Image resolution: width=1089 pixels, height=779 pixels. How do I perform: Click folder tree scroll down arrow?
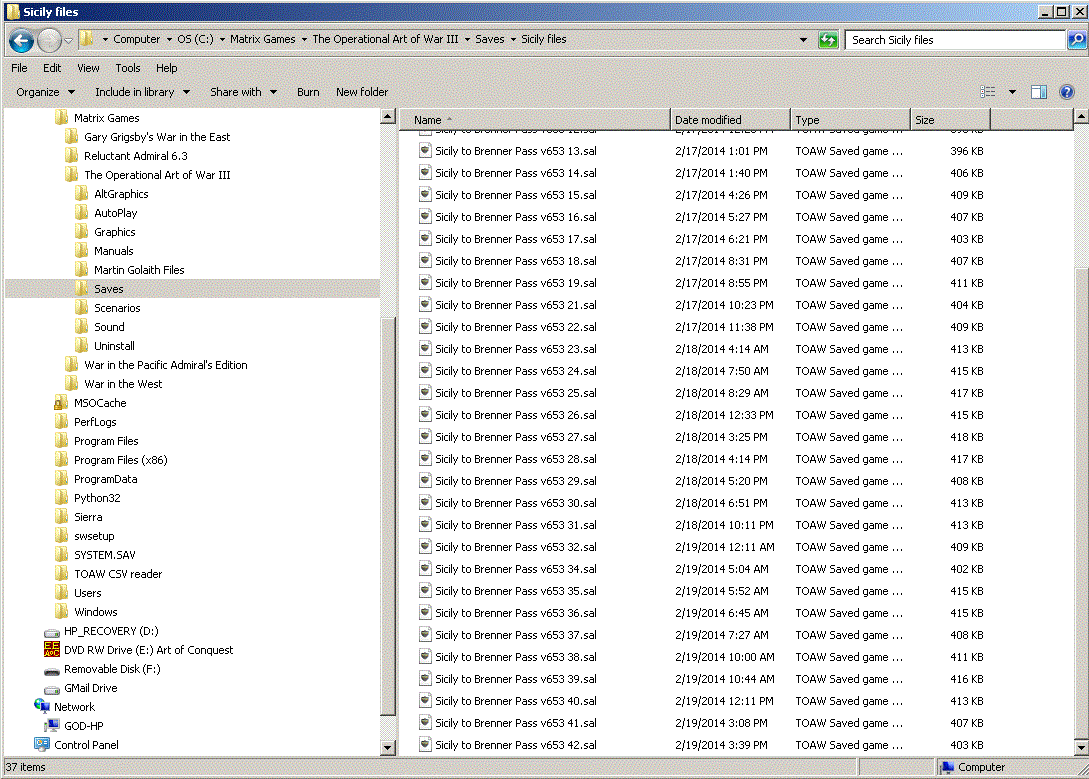click(x=388, y=748)
